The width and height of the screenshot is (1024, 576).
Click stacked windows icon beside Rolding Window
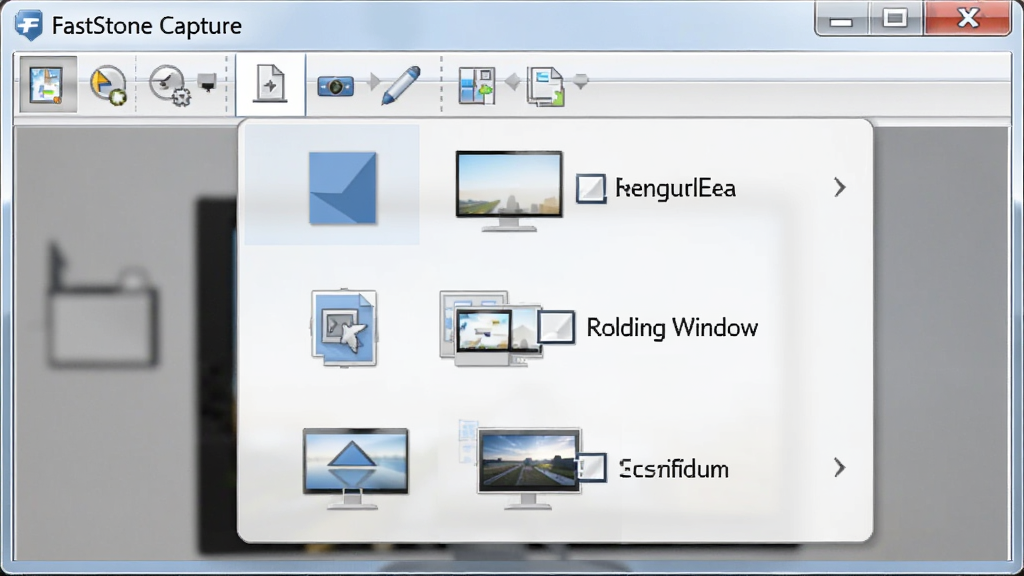point(490,328)
